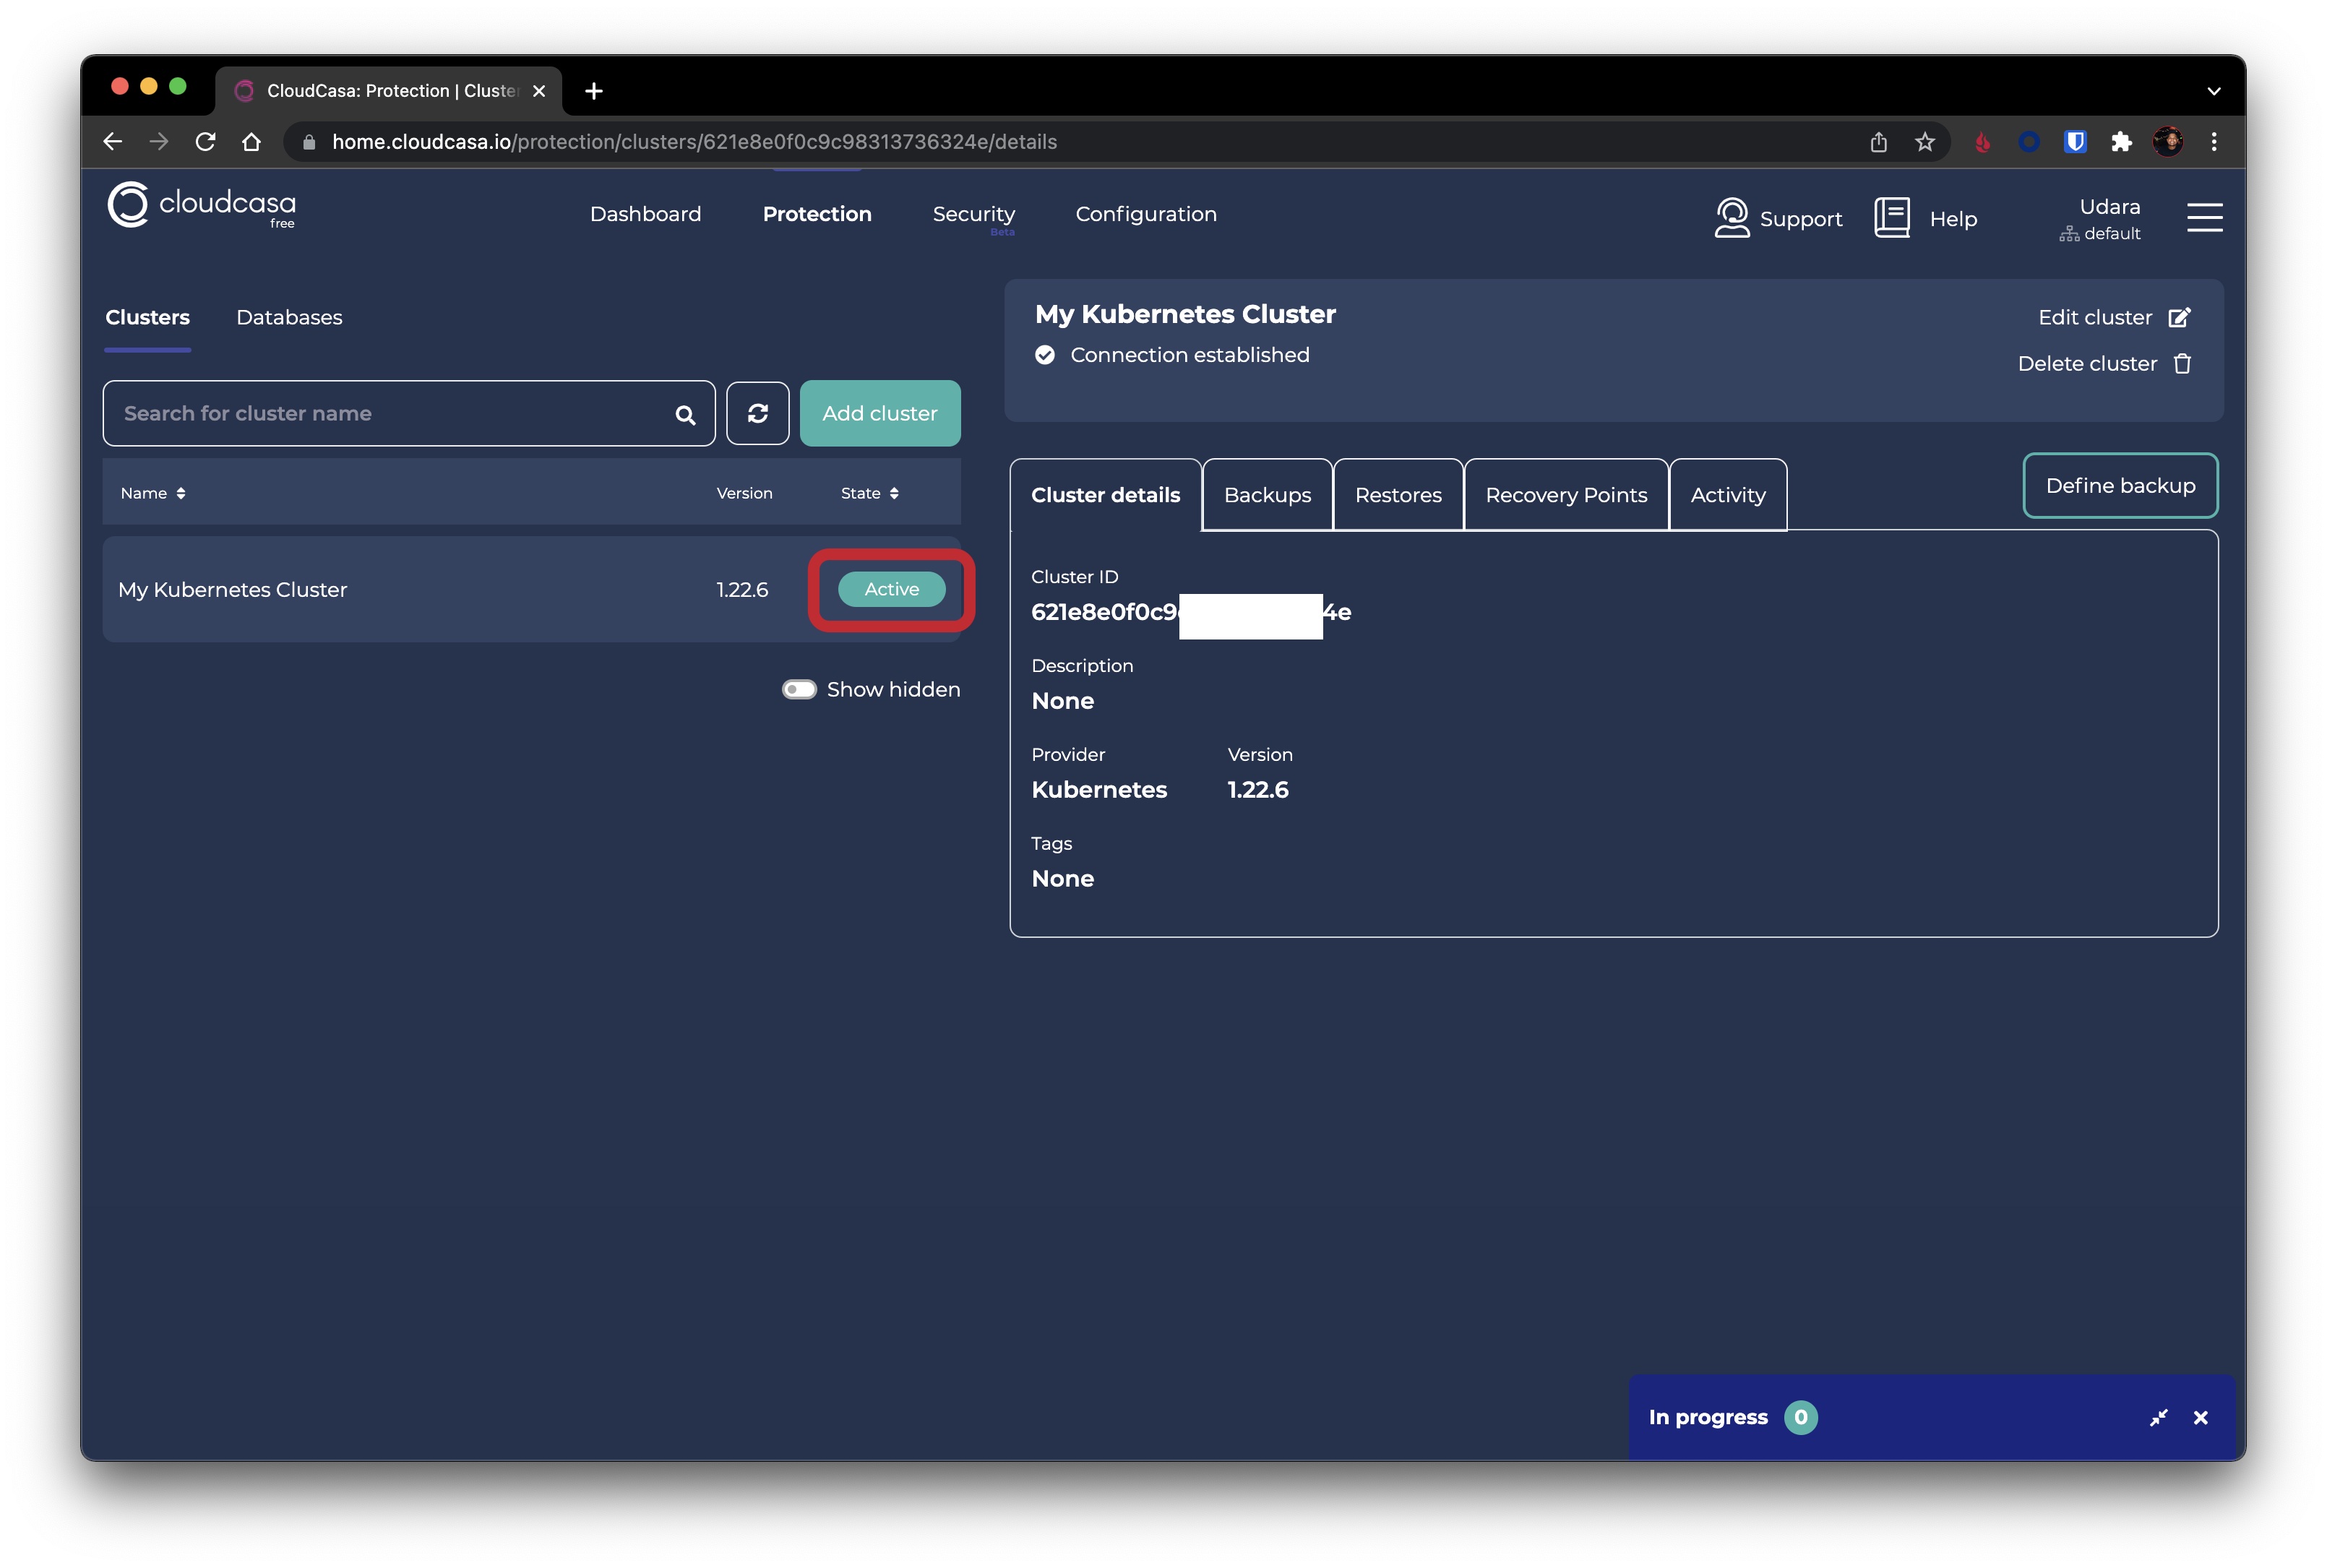Sort clusters by Name column
The width and height of the screenshot is (2327, 1568).
[x=153, y=493]
